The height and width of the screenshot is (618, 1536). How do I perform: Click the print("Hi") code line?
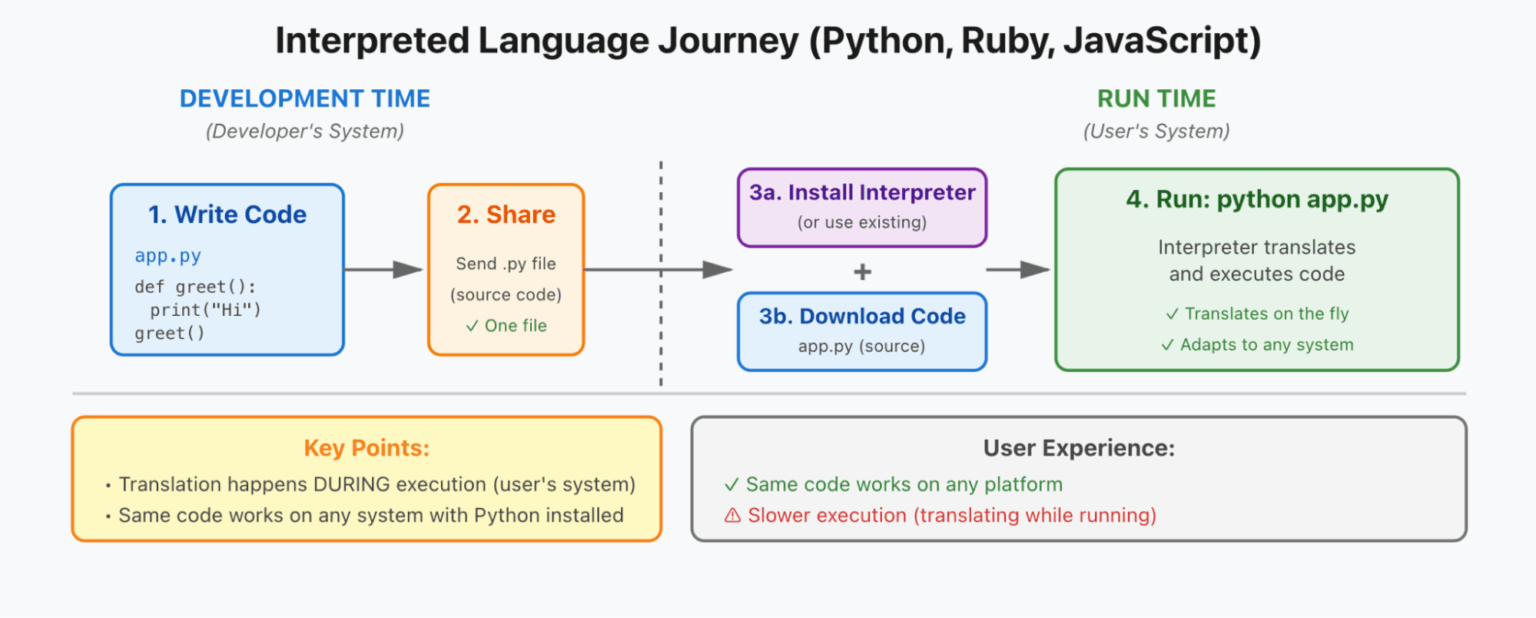tap(205, 310)
